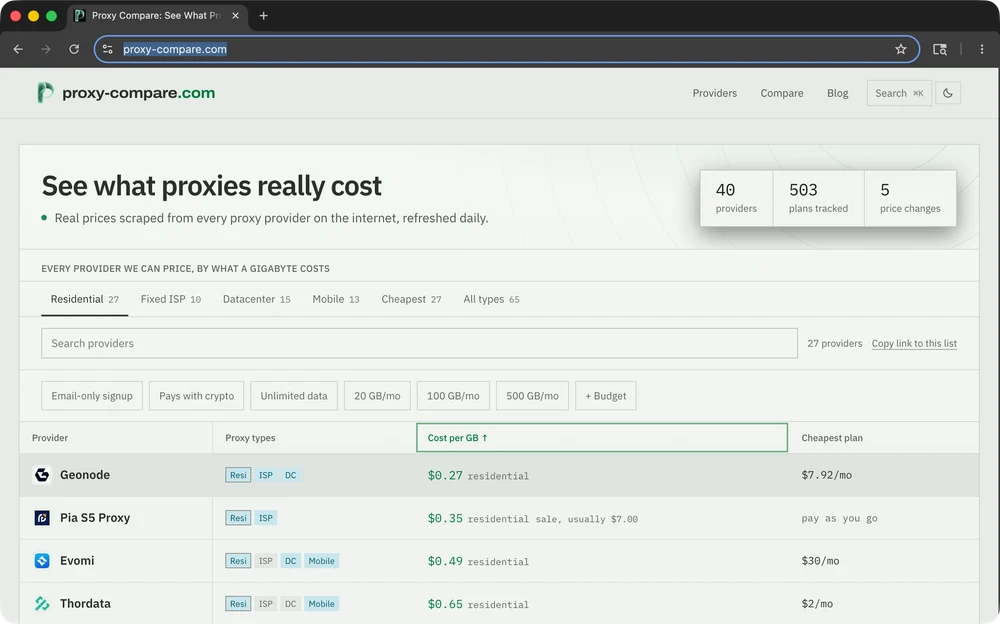The height and width of the screenshot is (624, 1000).
Task: Click the Thordata provider logo
Action: [x=42, y=604]
